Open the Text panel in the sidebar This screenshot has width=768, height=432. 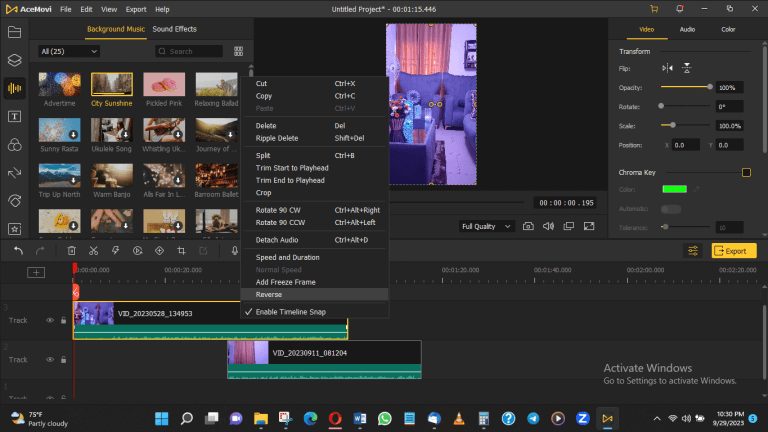(x=14, y=116)
